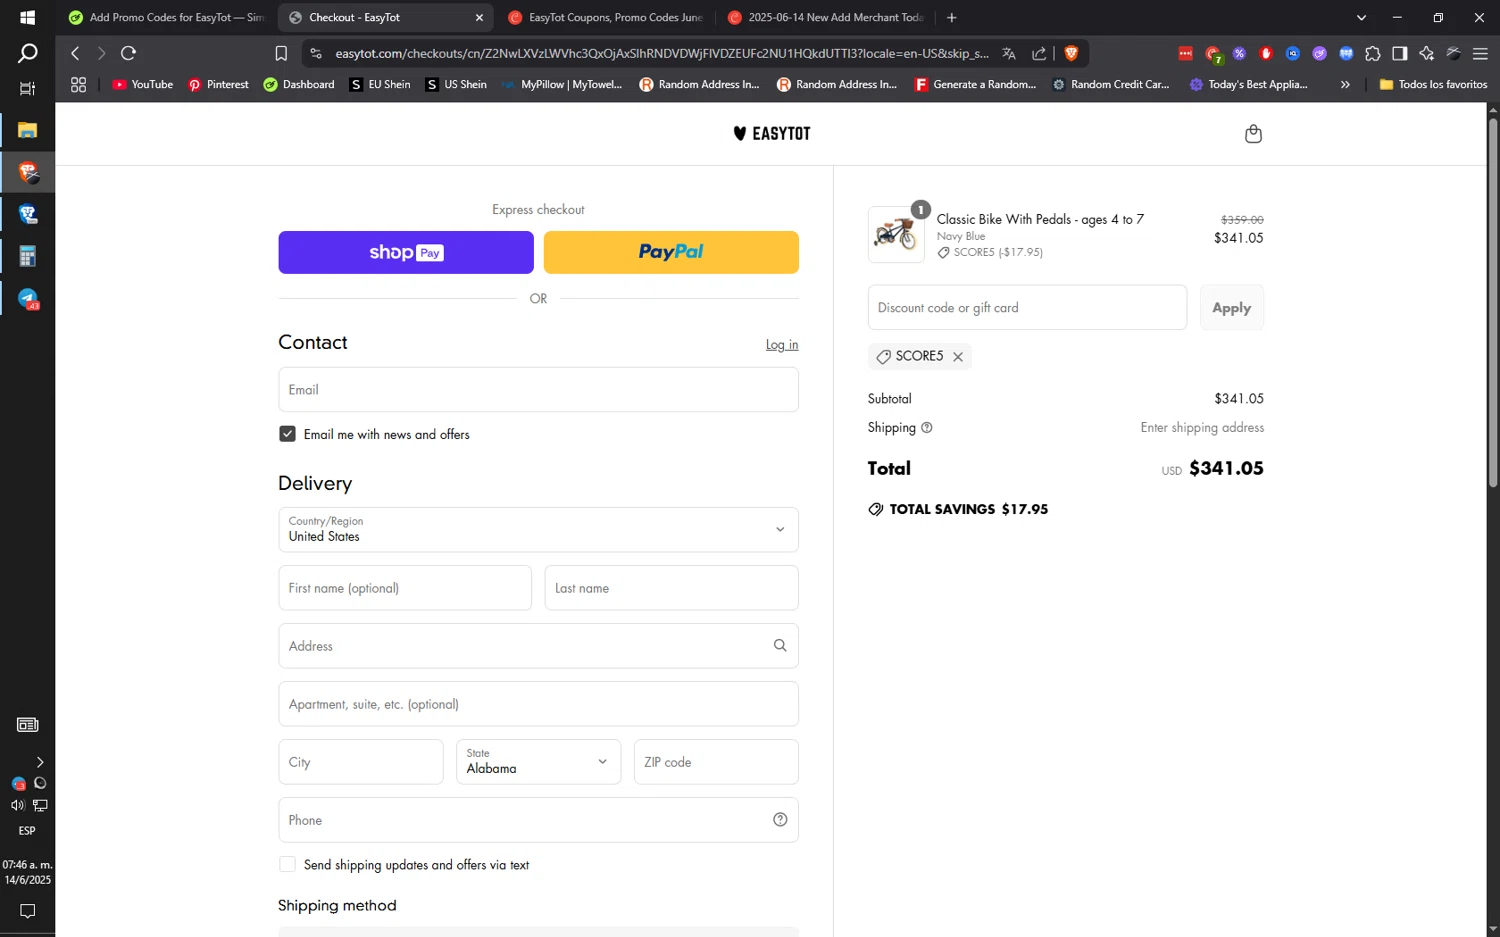
Task: Click the Discount code or gift card field
Action: (x=1027, y=308)
